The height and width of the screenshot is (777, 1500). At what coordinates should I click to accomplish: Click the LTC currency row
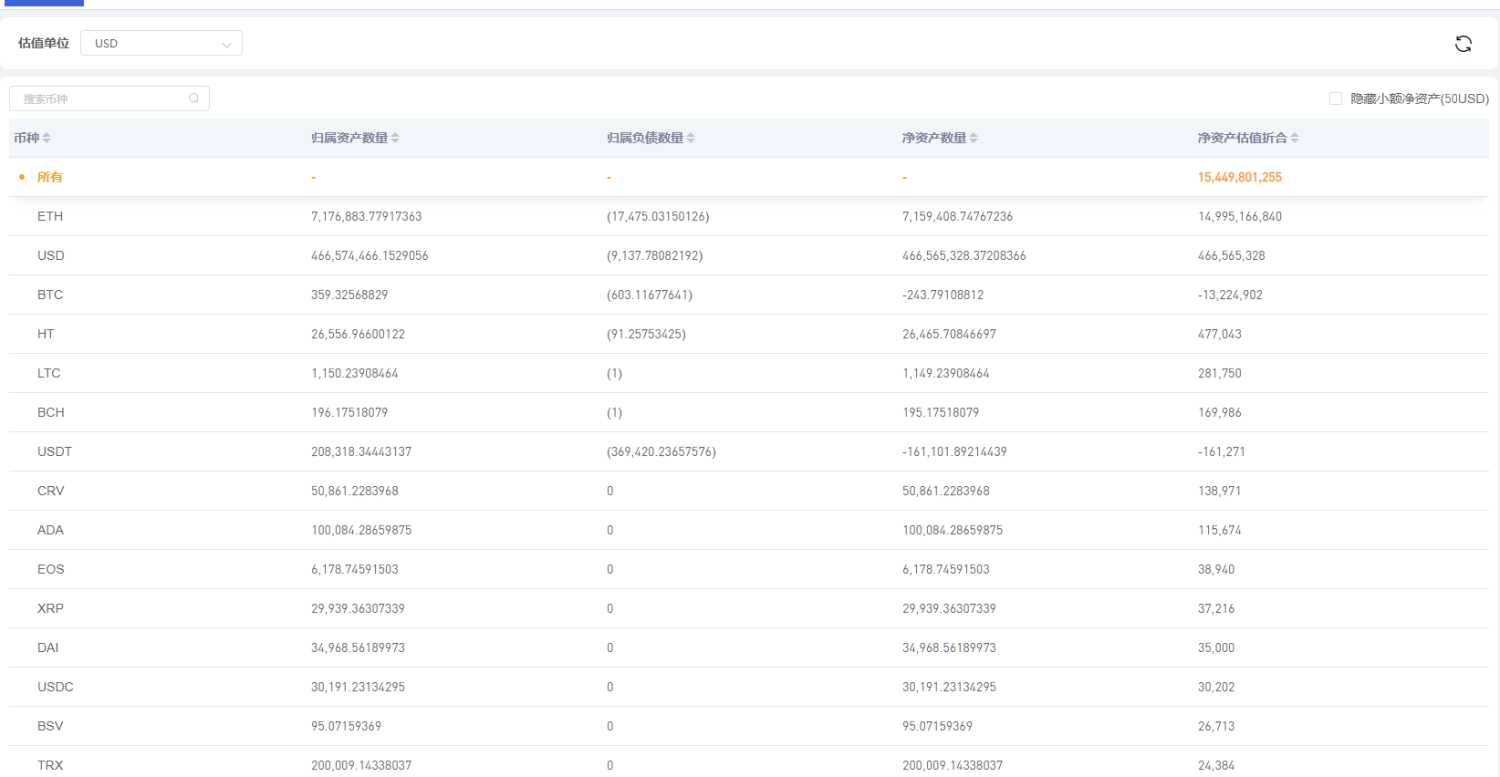point(749,373)
